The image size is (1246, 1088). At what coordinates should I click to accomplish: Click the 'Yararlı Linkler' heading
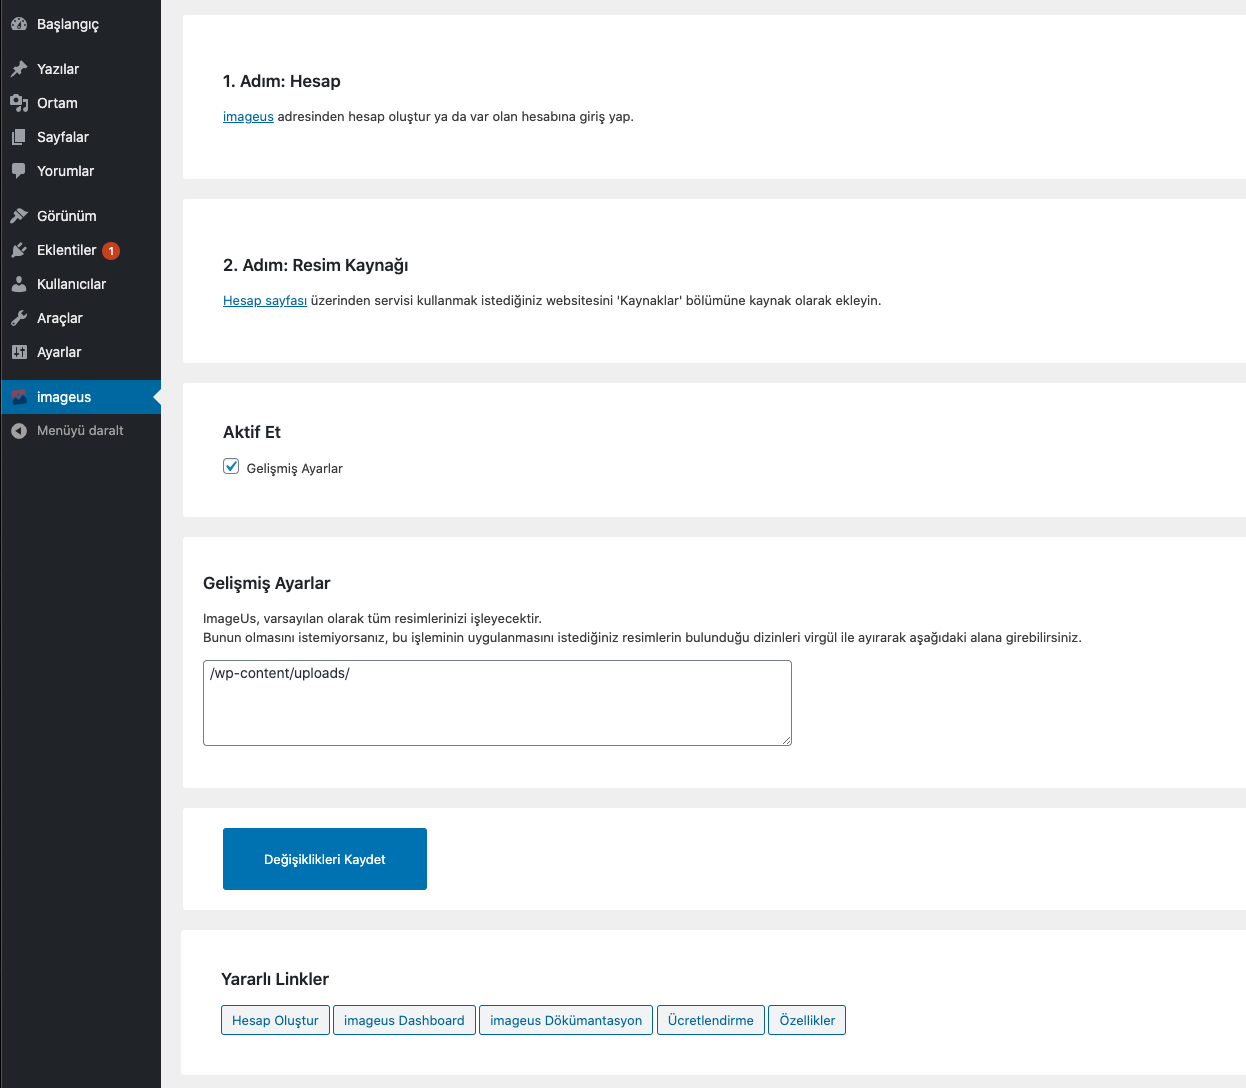pos(275,979)
